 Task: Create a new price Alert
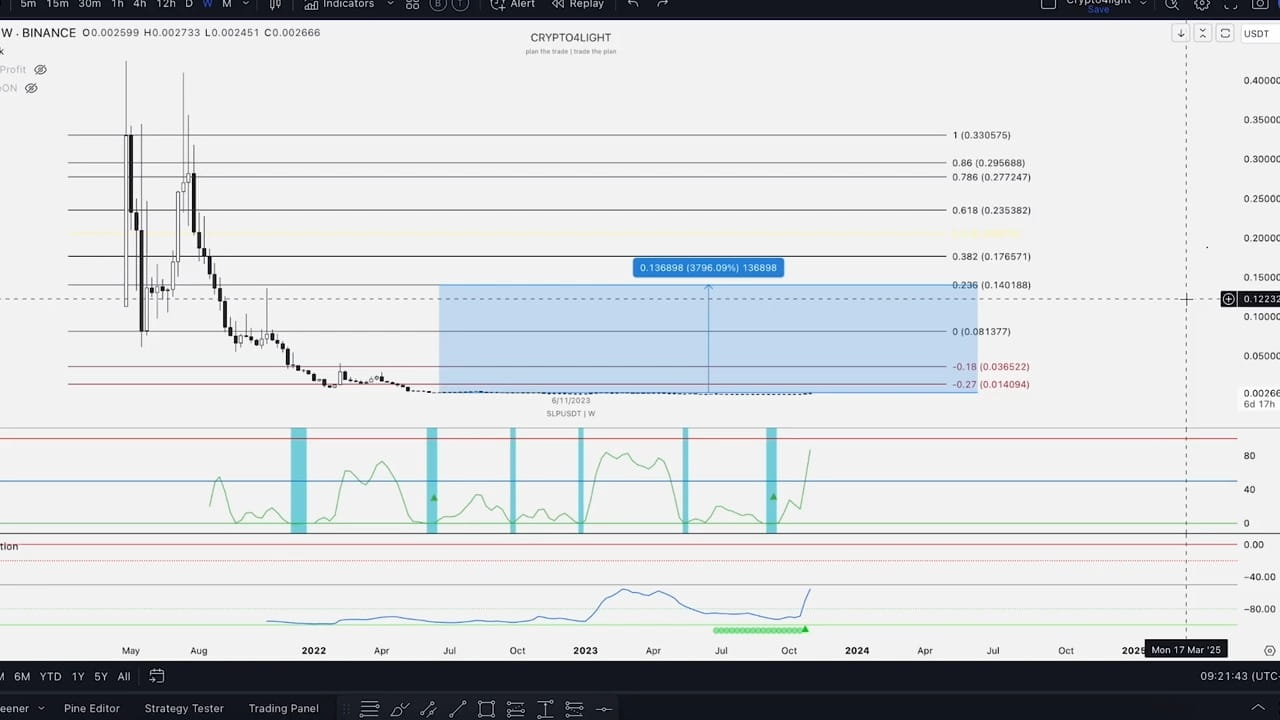click(x=521, y=5)
